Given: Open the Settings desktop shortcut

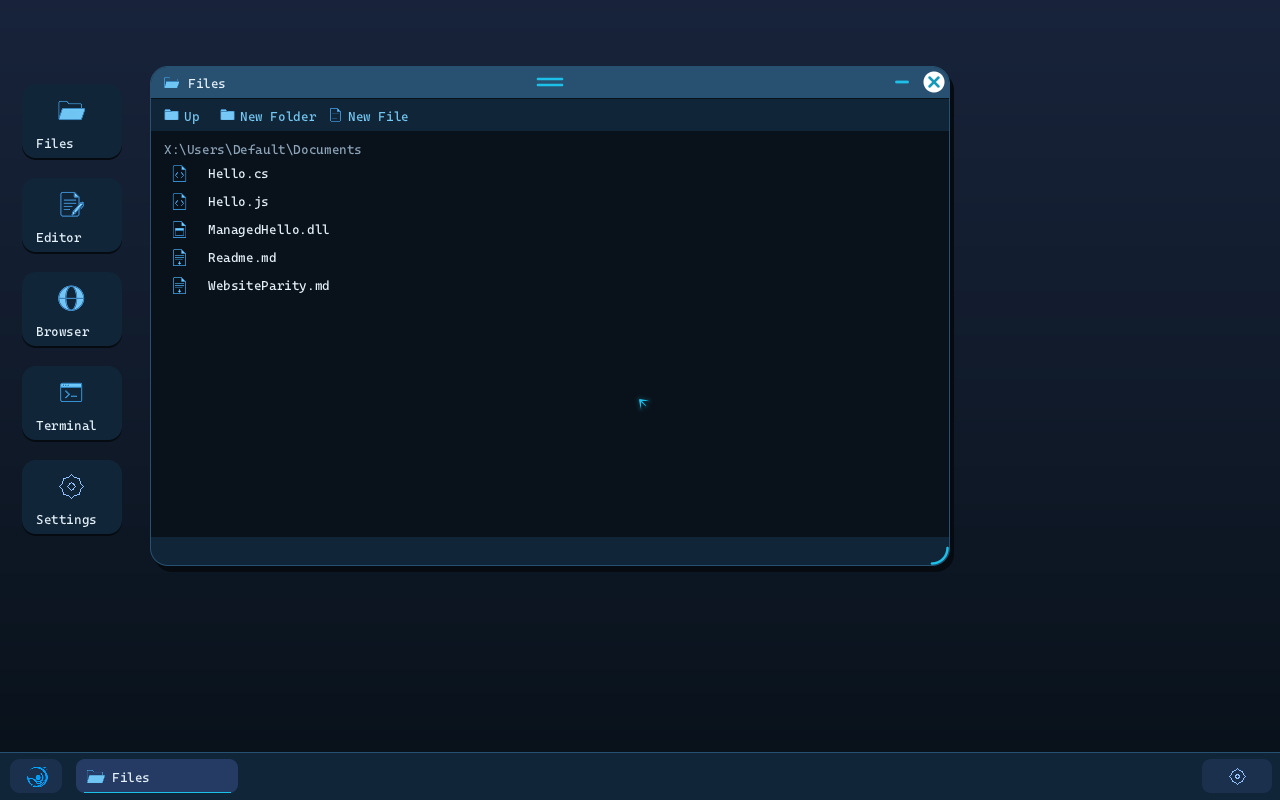Looking at the screenshot, I should [72, 498].
